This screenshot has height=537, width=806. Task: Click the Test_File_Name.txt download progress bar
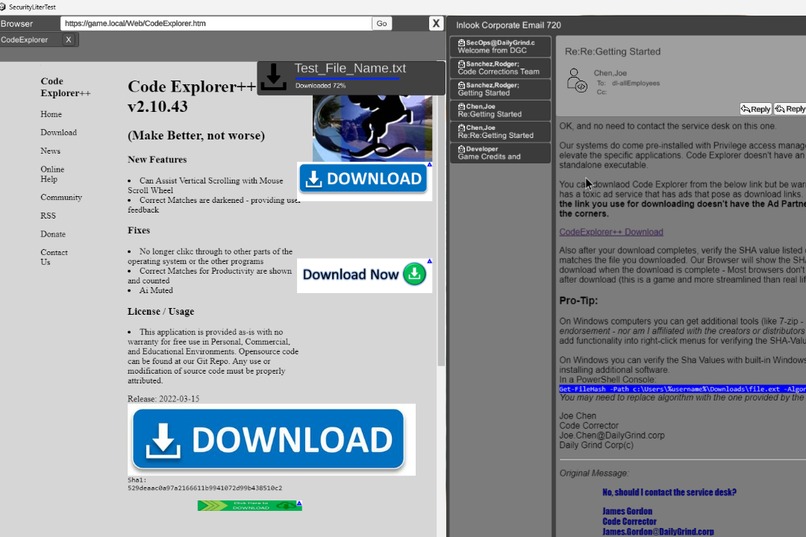point(347,79)
